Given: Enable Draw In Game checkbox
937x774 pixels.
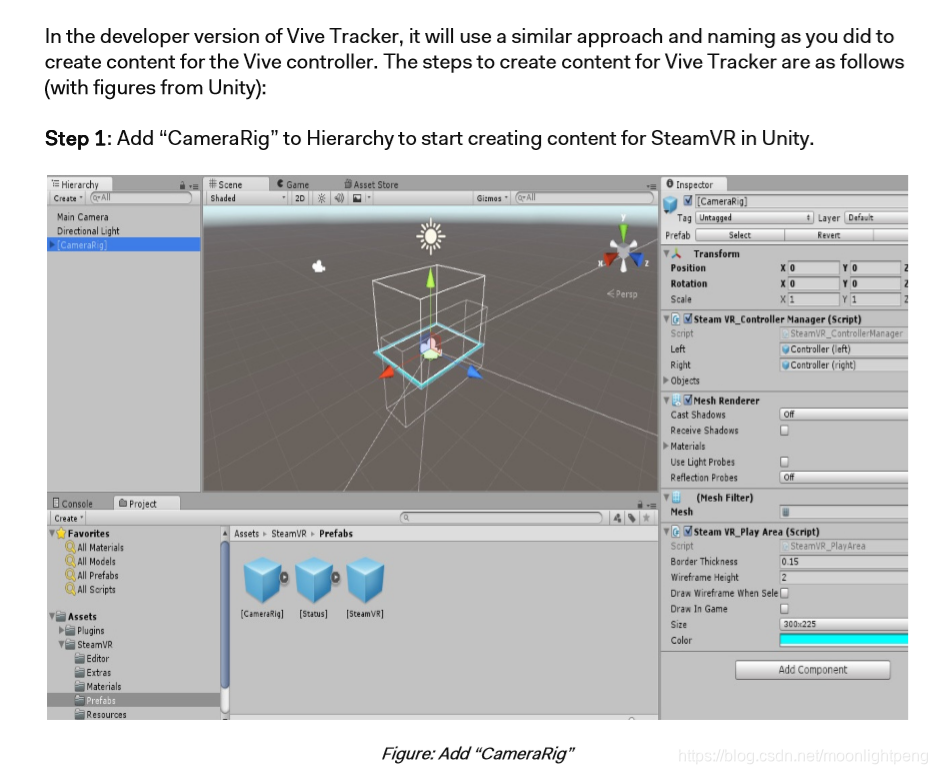Looking at the screenshot, I should (x=785, y=608).
